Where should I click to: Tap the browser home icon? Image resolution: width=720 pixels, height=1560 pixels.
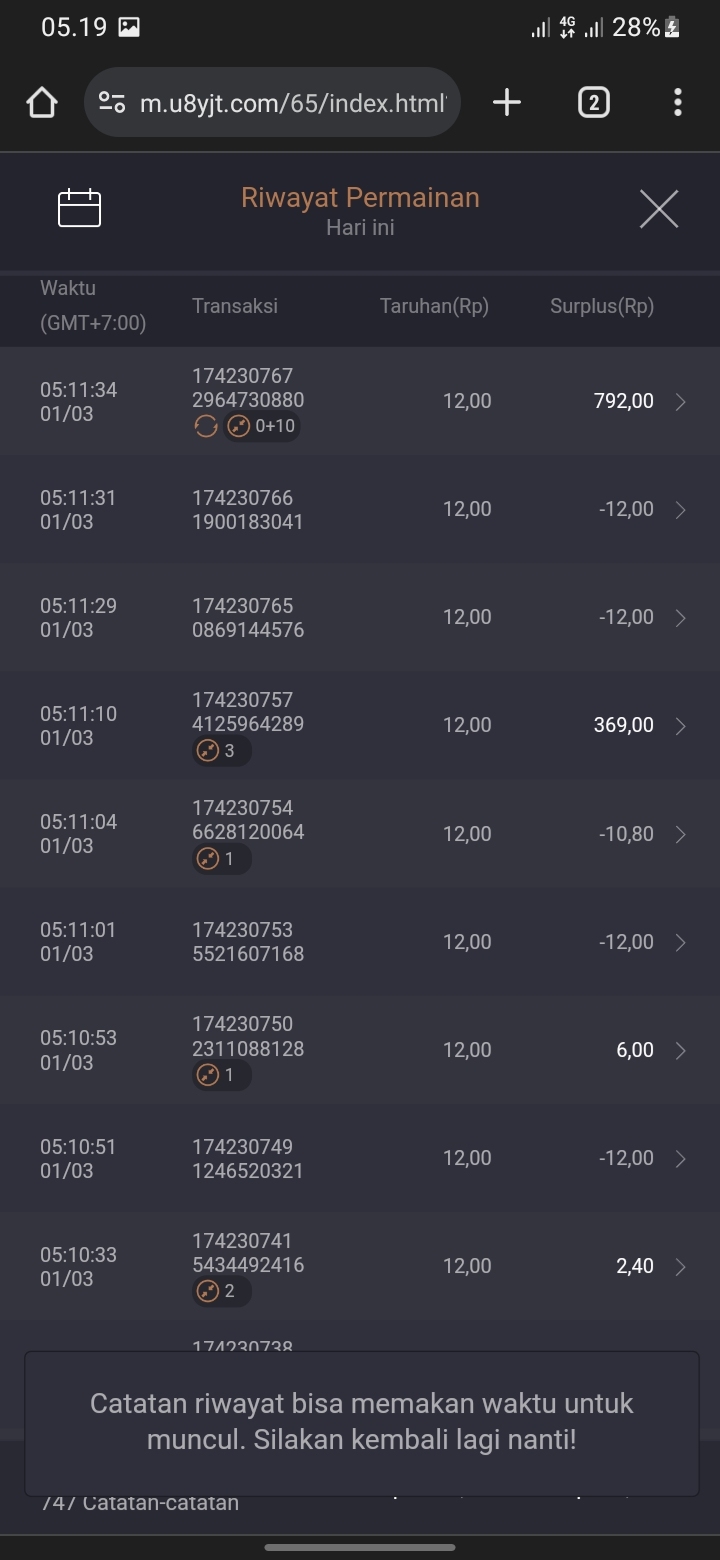point(42,102)
